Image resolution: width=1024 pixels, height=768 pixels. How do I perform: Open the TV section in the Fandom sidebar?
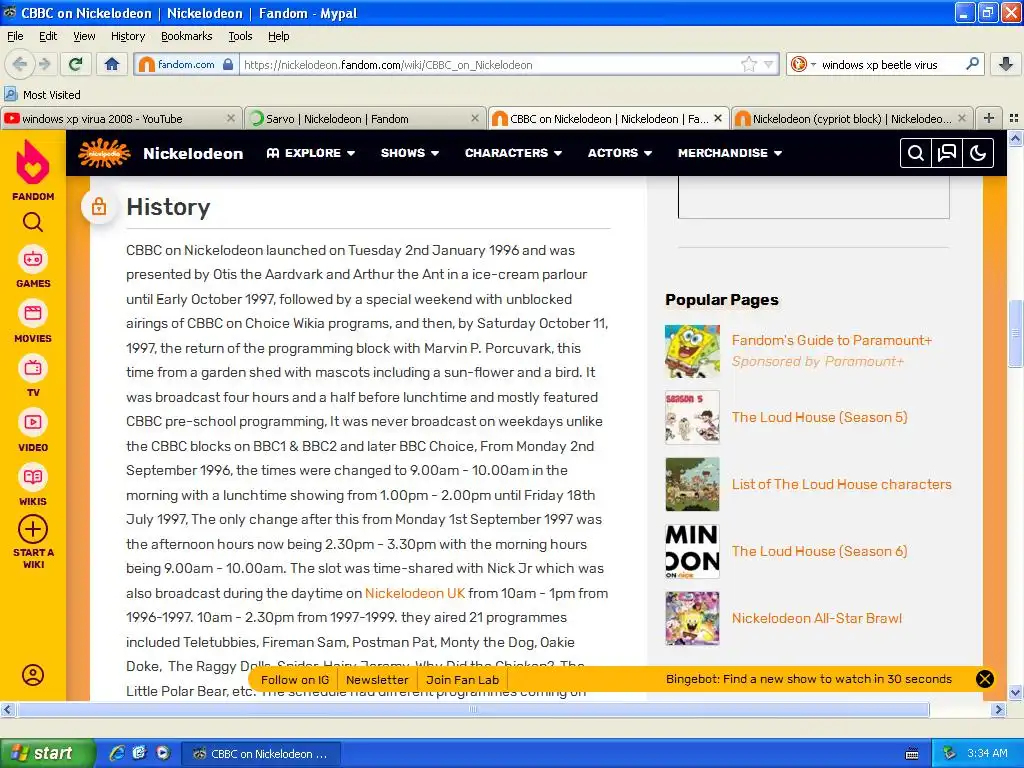coord(33,376)
